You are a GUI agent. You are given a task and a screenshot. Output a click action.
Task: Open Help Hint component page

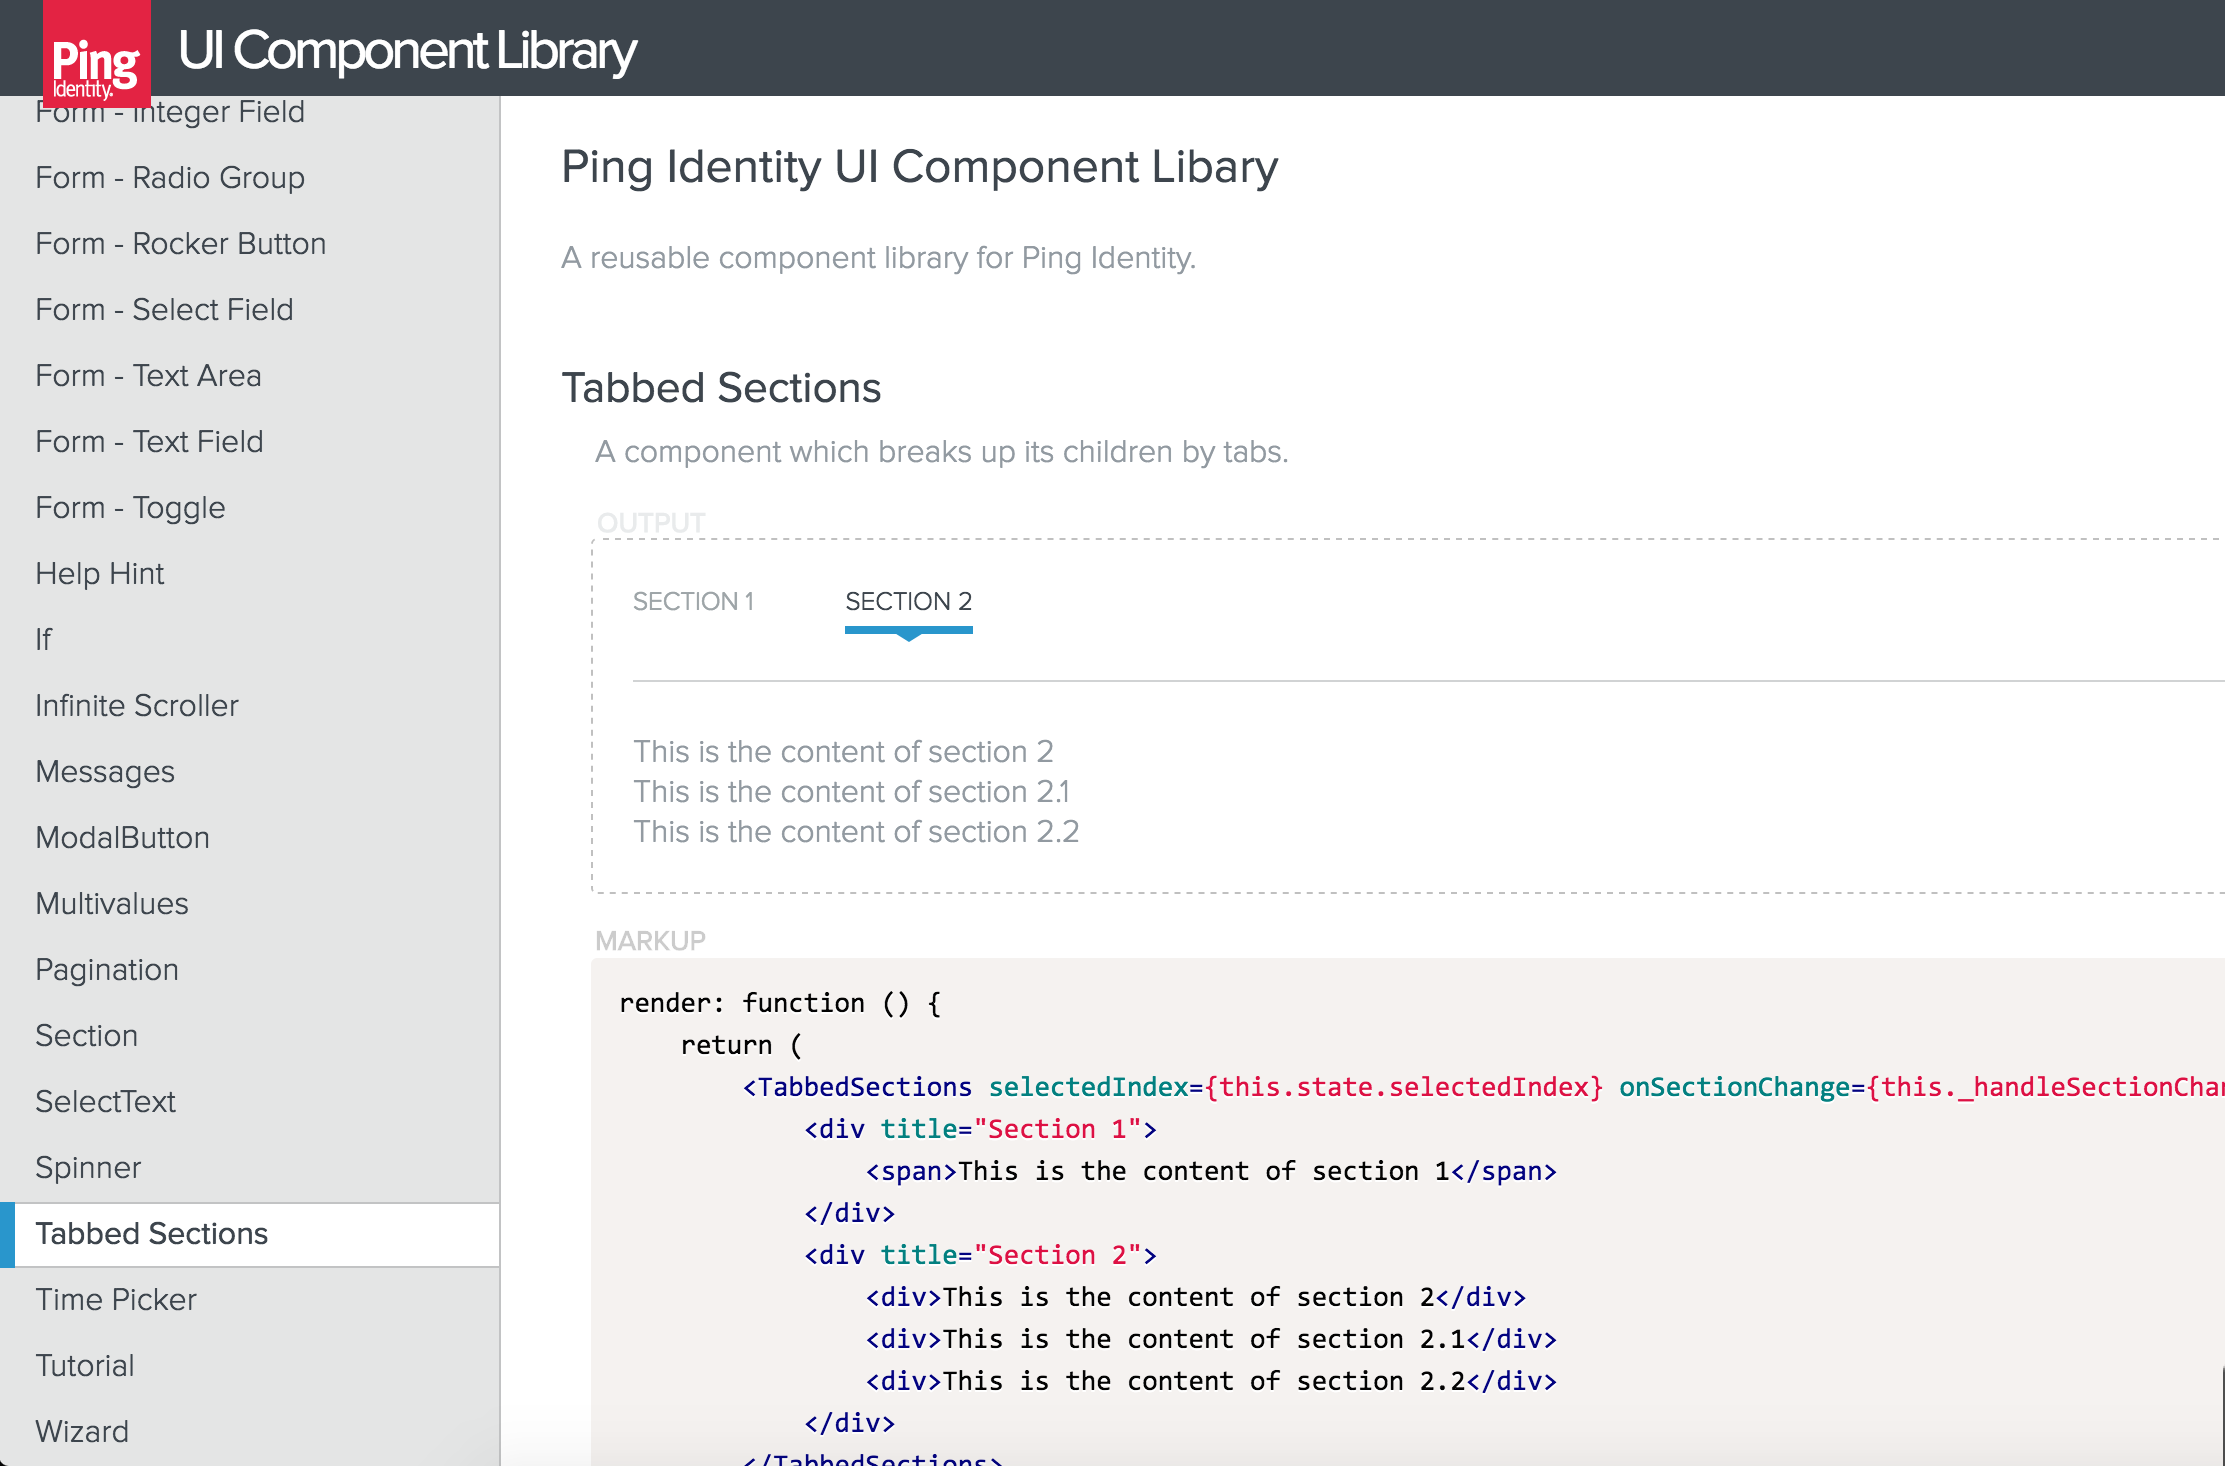(99, 574)
